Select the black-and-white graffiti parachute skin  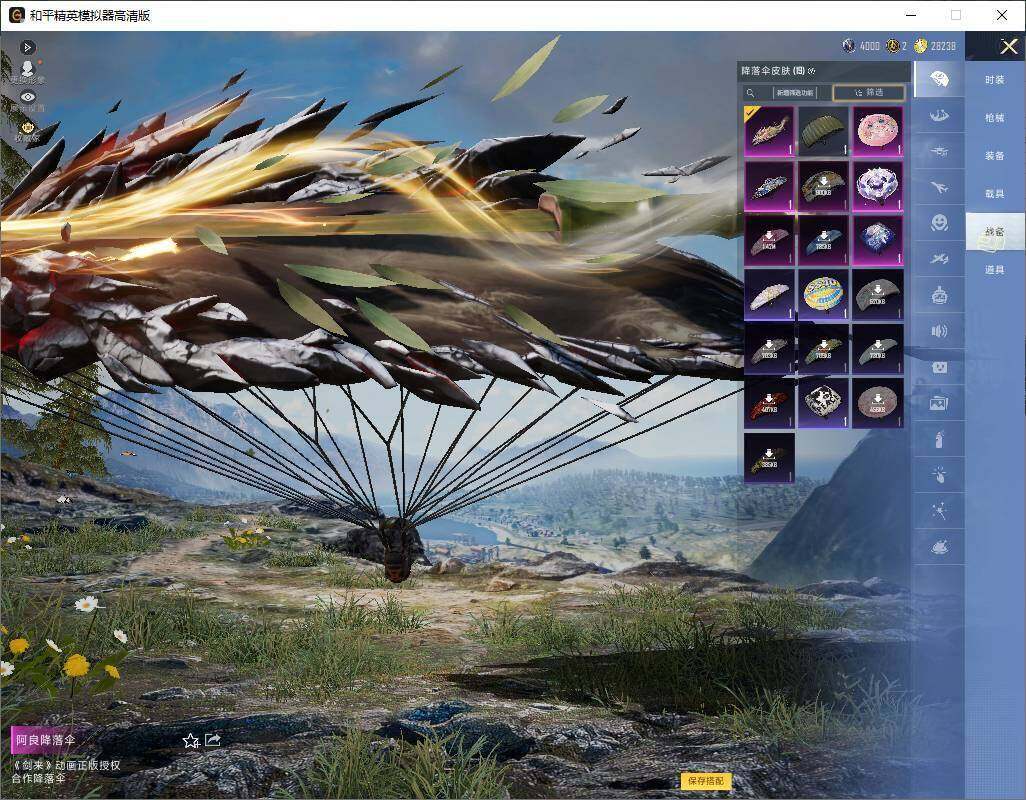[x=823, y=403]
